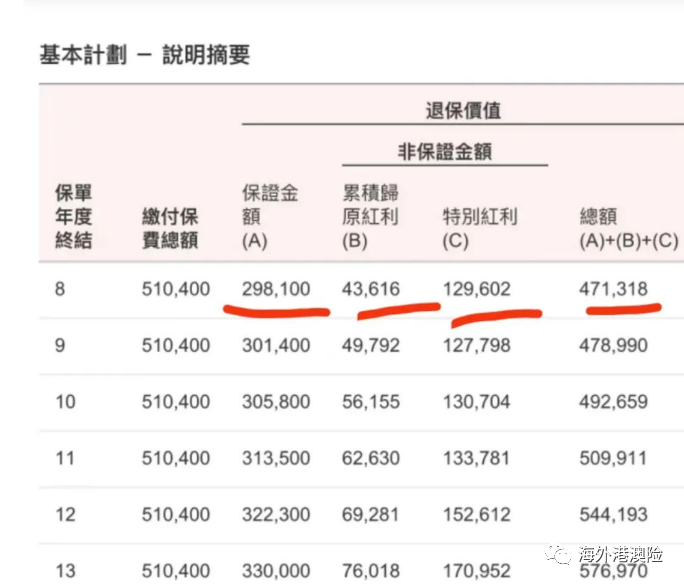
Task: Click reversionary bonus 49,792
Action: (371, 345)
